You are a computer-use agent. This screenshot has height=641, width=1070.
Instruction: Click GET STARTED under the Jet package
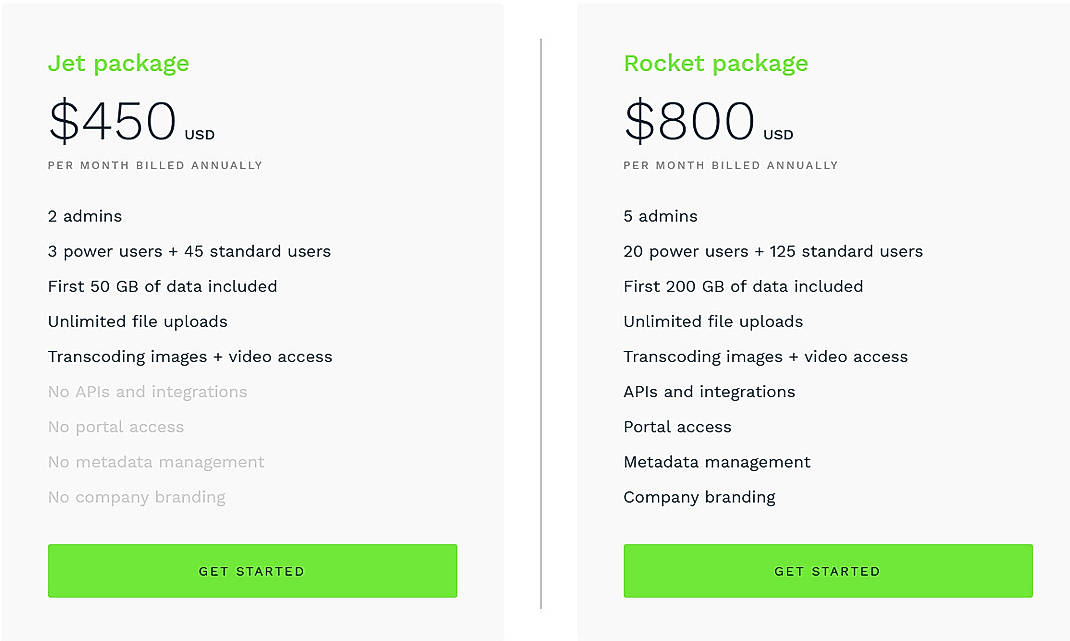251,570
